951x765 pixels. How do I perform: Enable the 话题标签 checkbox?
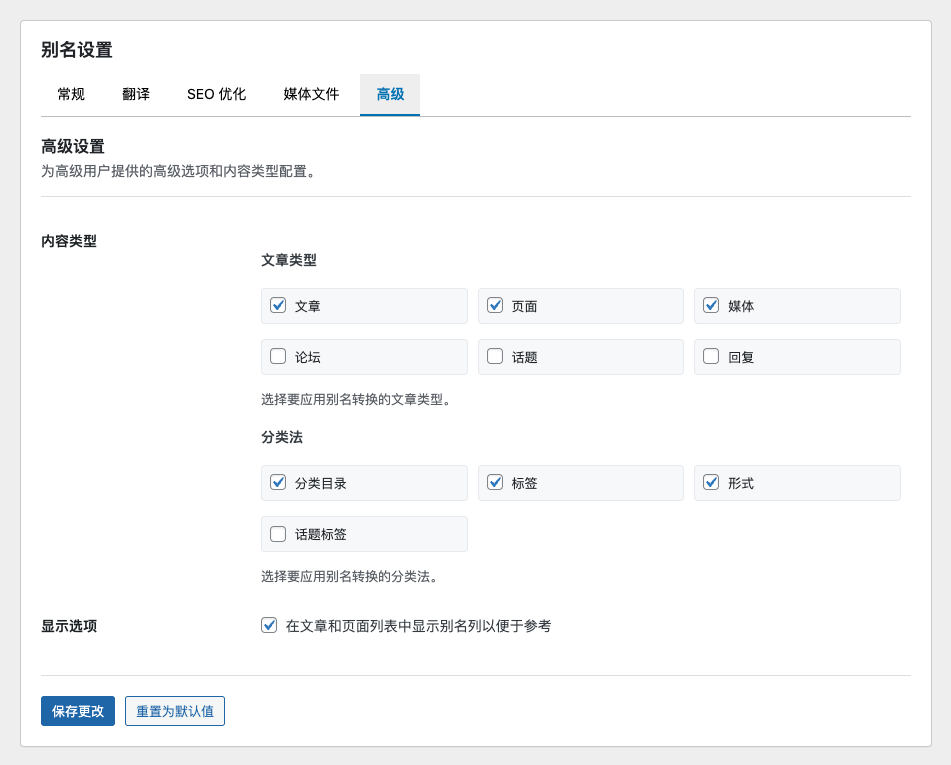[278, 533]
